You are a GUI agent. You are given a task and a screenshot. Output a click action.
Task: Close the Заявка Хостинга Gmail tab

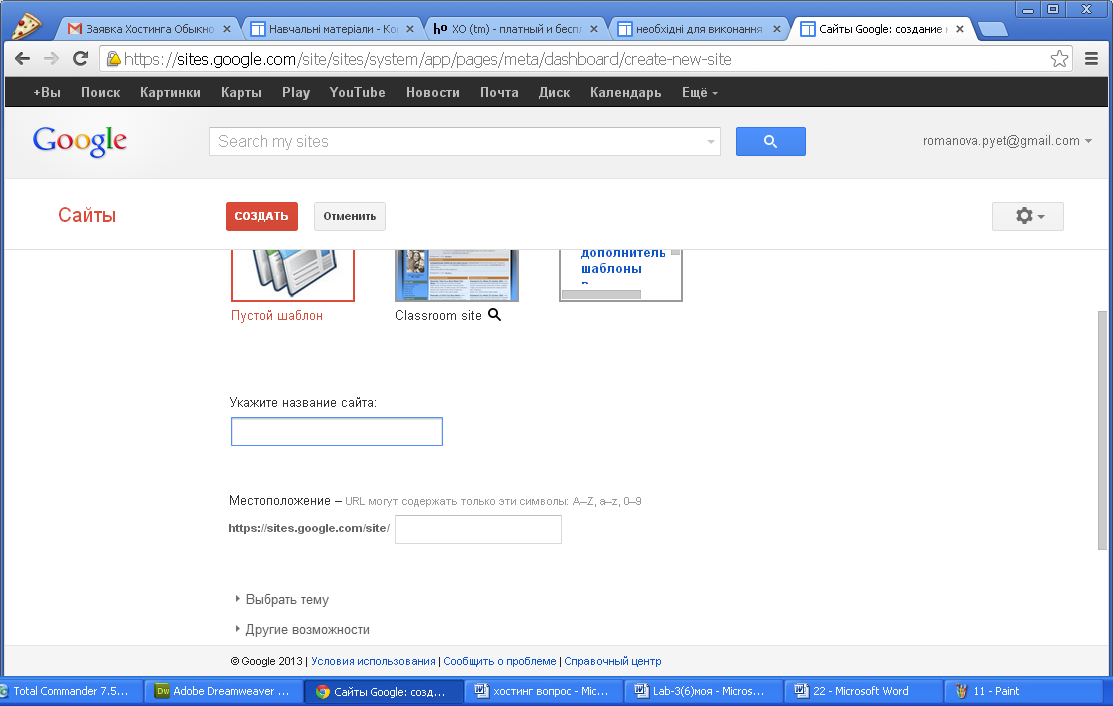(x=226, y=29)
